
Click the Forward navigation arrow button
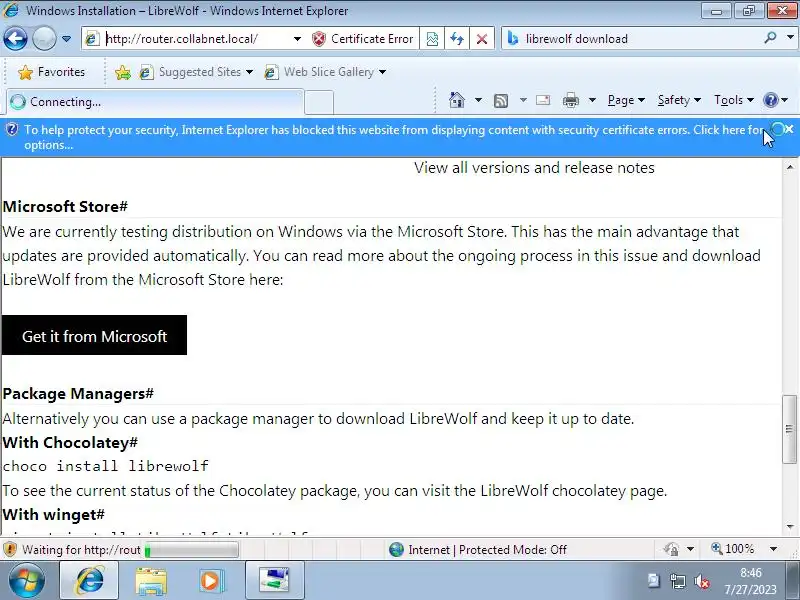click(x=44, y=38)
